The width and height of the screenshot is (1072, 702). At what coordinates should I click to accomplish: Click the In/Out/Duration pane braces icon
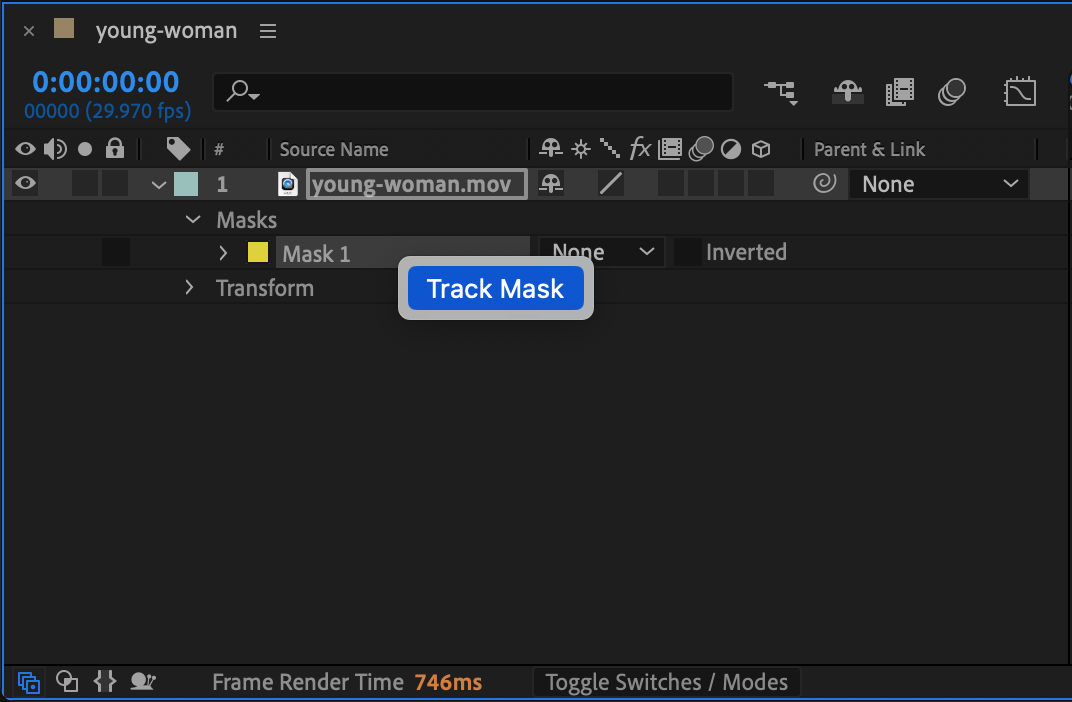[104, 682]
